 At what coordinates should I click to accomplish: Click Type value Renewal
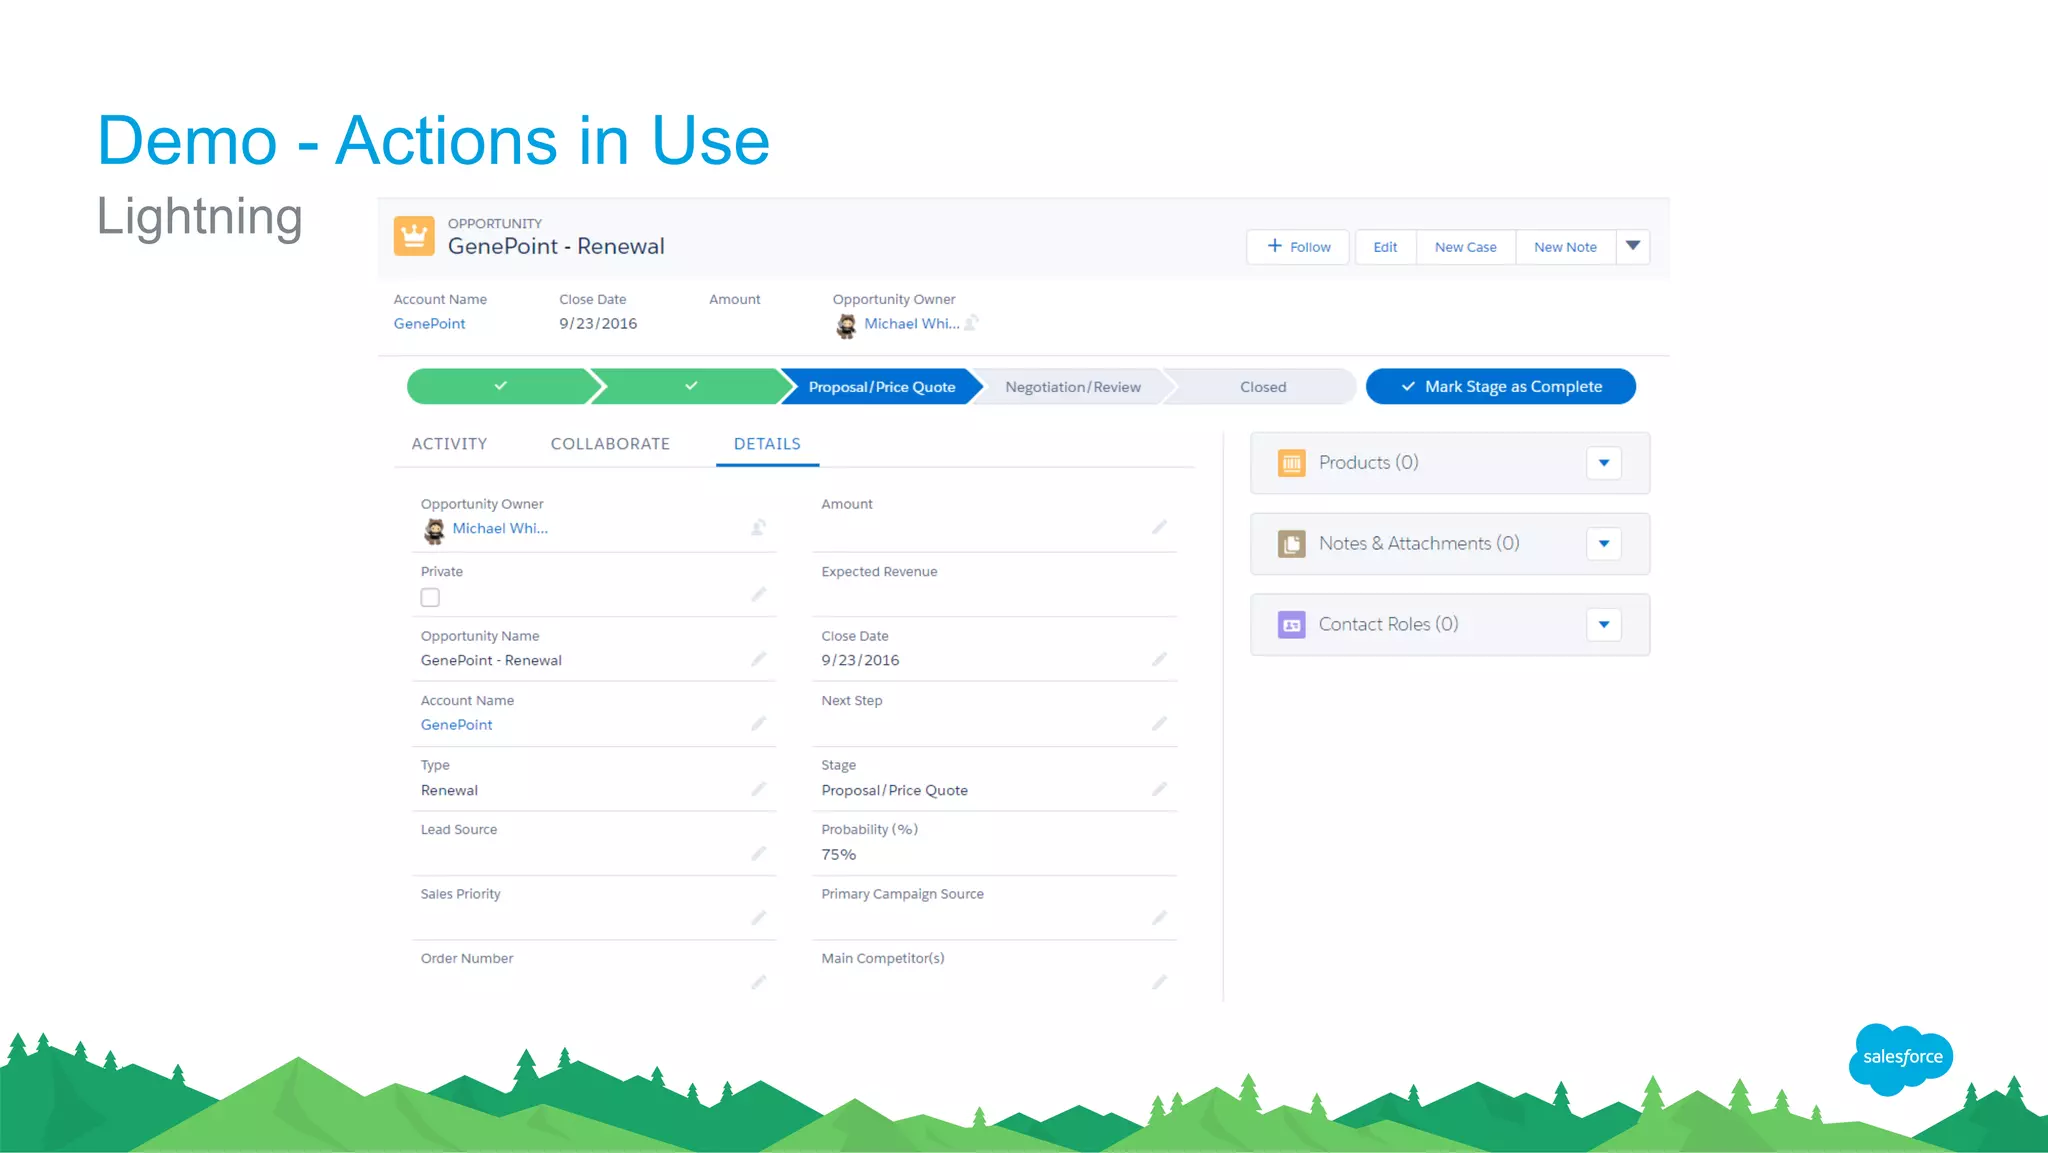449,790
